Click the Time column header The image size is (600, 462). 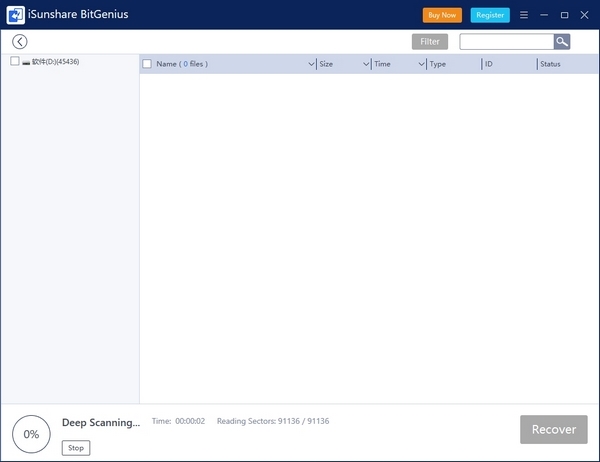click(x=382, y=64)
